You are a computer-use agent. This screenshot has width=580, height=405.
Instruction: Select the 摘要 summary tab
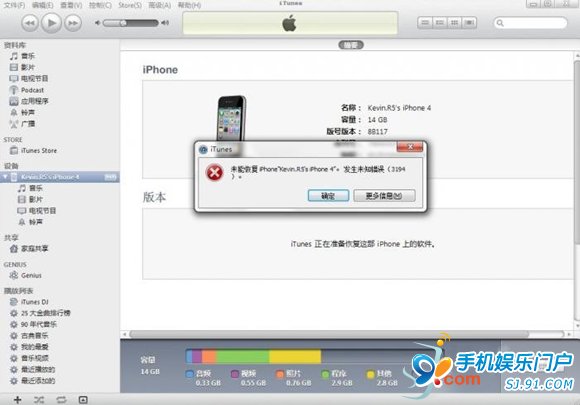(351, 45)
